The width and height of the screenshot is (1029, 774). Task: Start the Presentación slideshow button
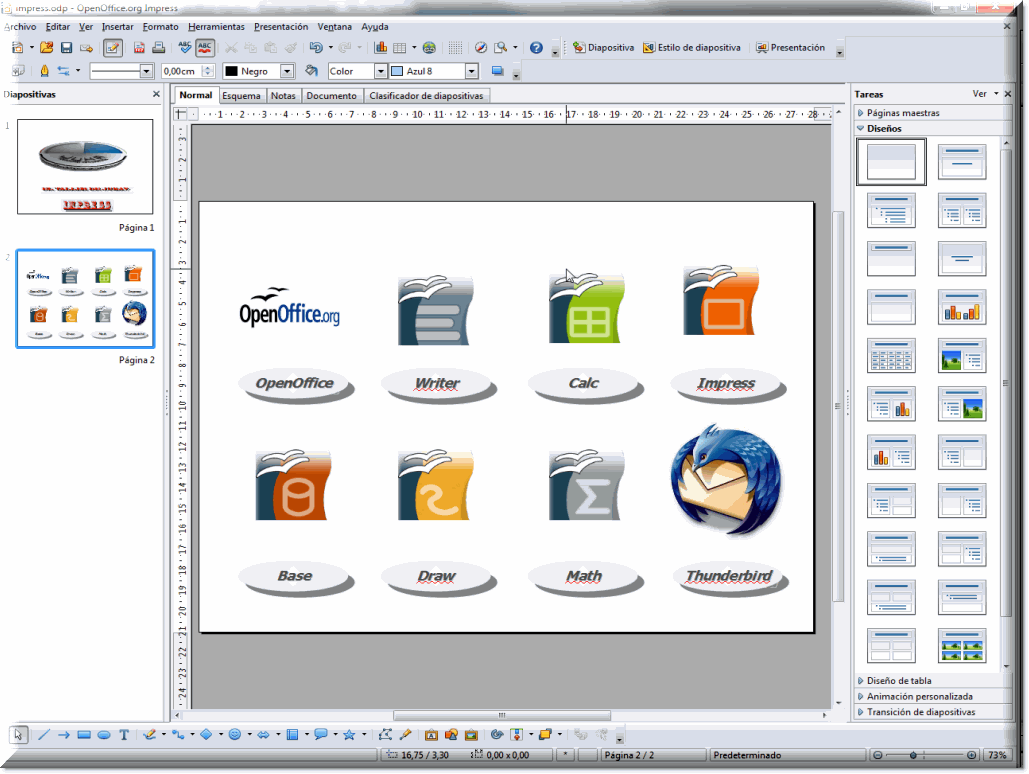point(790,48)
